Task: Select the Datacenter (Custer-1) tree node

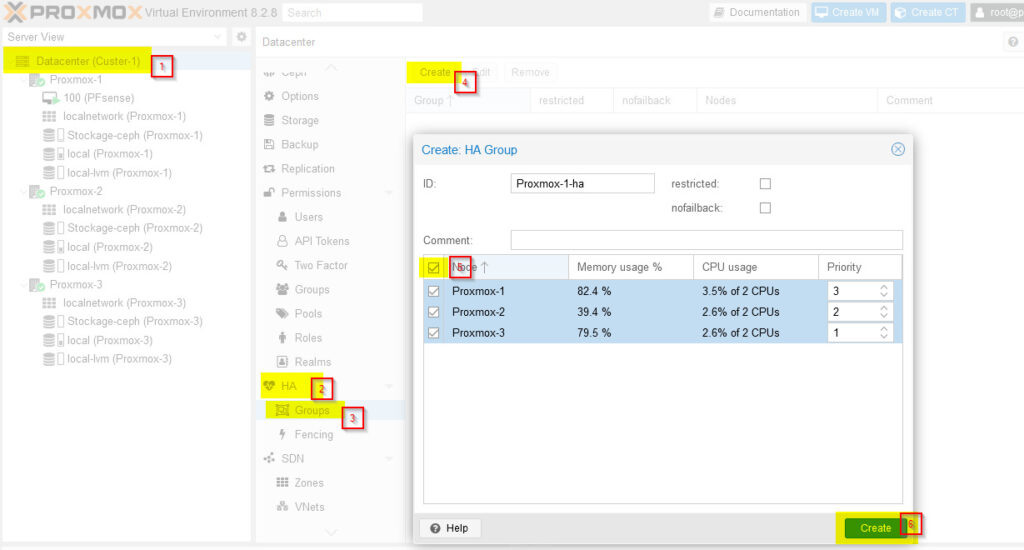Action: [x=88, y=61]
